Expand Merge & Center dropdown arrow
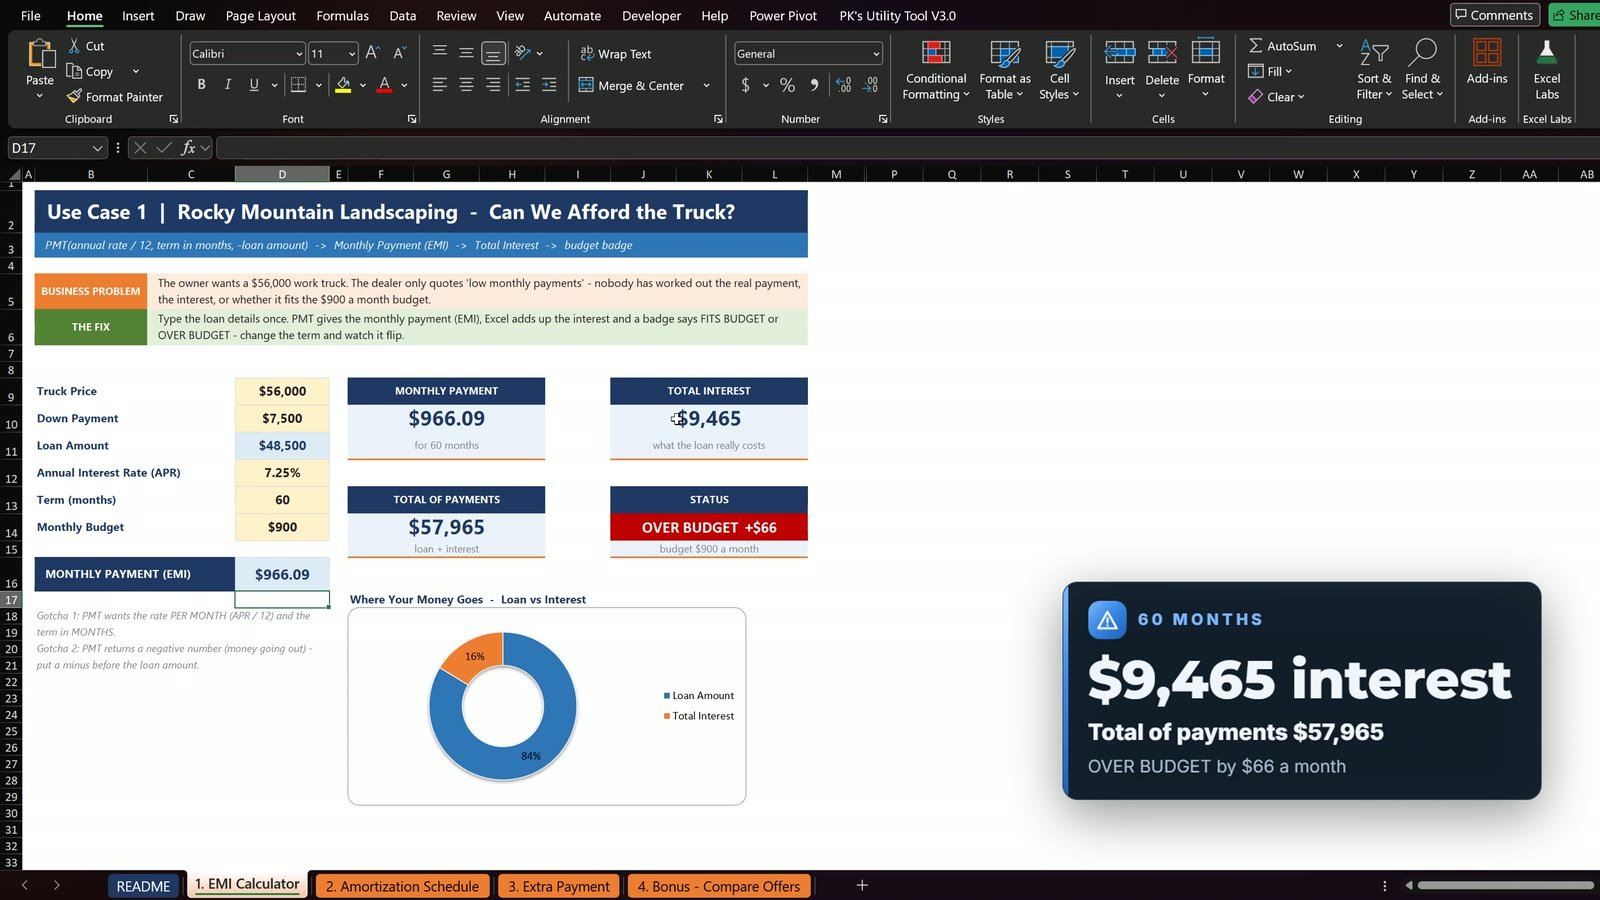Image resolution: width=1600 pixels, height=900 pixels. pyautogui.click(x=706, y=86)
